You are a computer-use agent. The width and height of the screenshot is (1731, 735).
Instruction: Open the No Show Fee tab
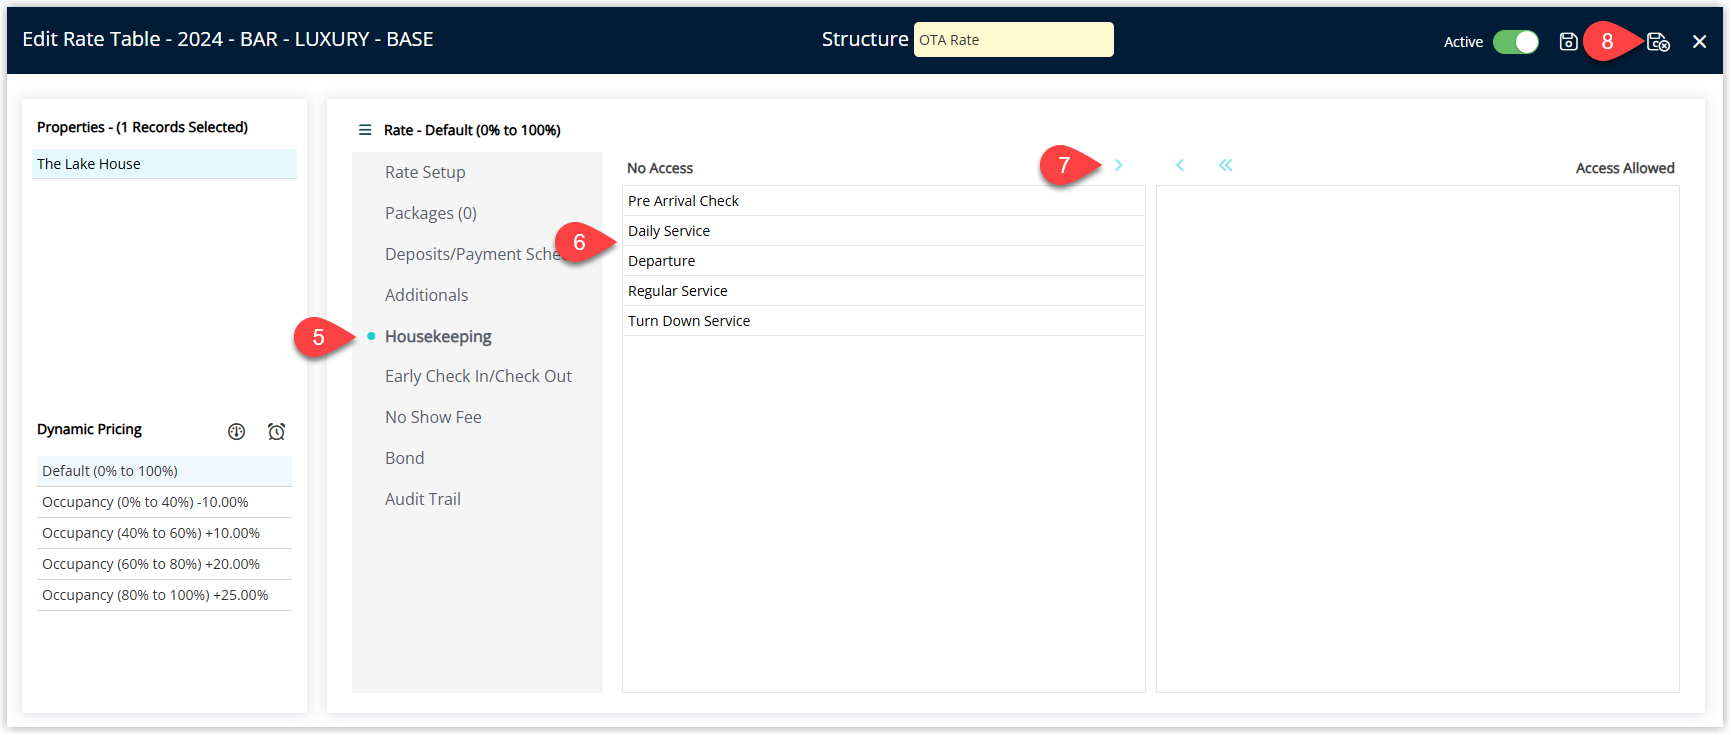[433, 417]
